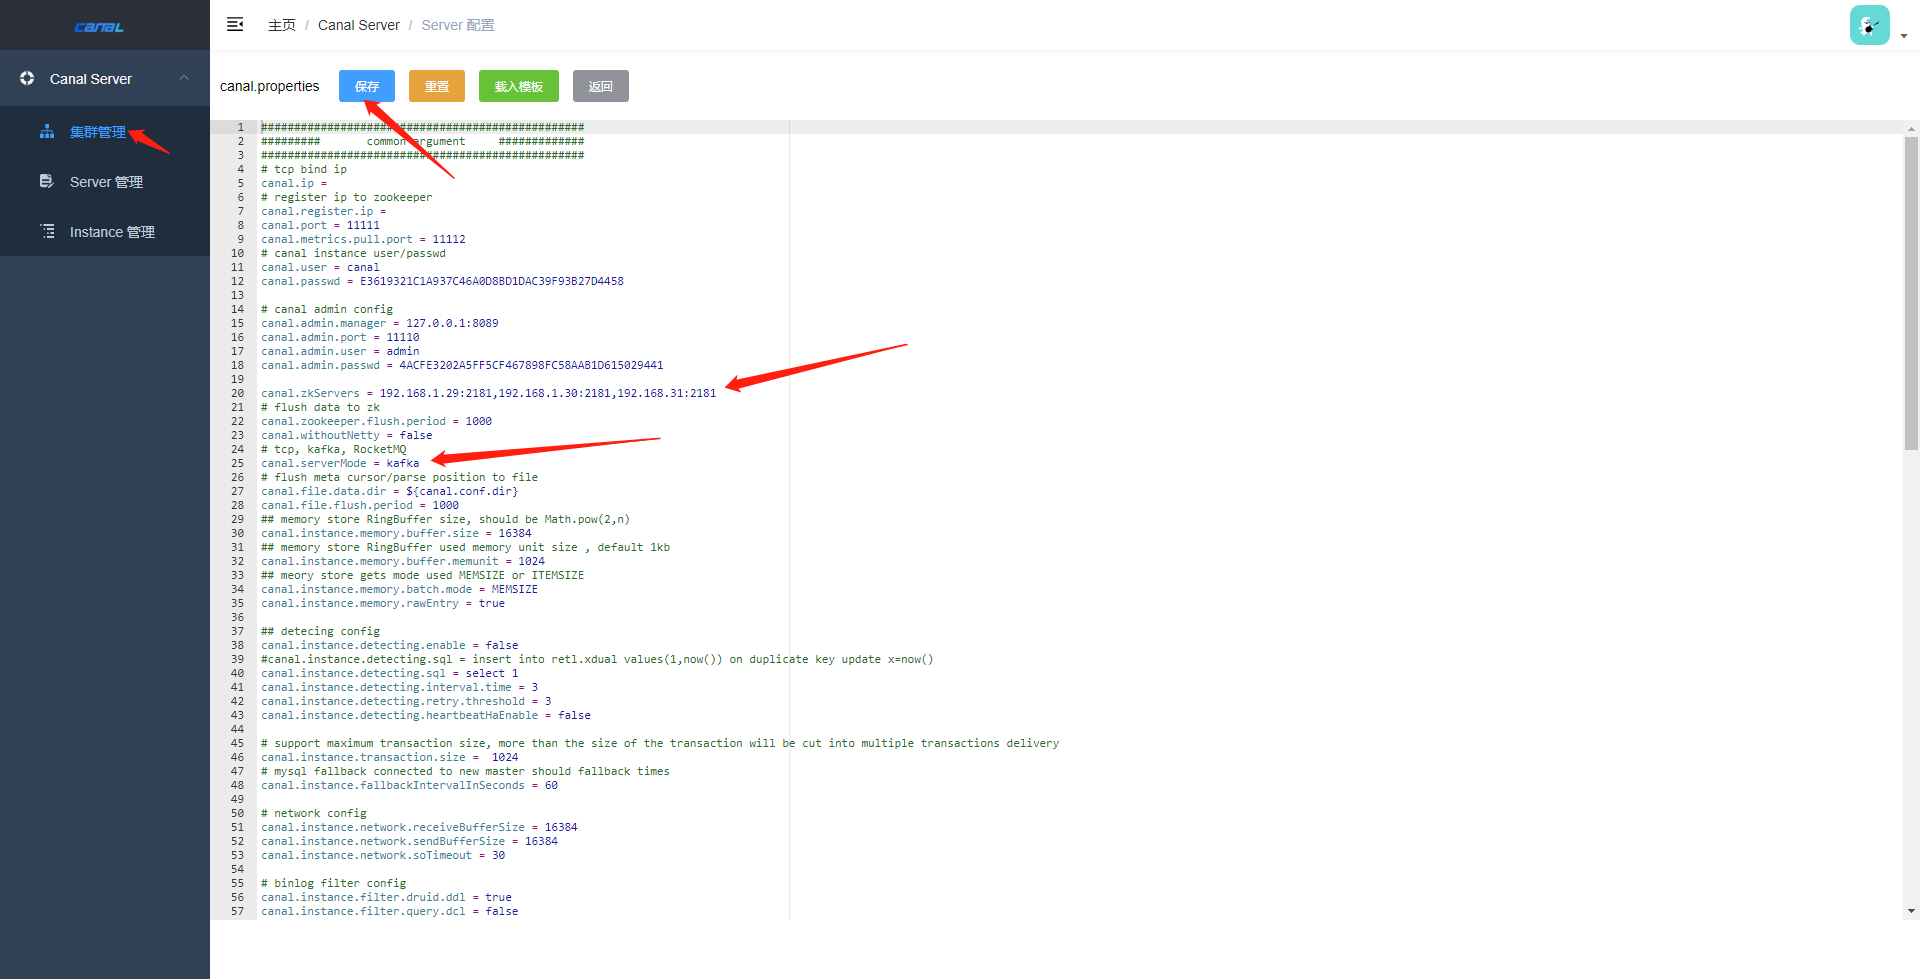Click Canal Server breadcrumb
The height and width of the screenshot is (979, 1920).
358,25
